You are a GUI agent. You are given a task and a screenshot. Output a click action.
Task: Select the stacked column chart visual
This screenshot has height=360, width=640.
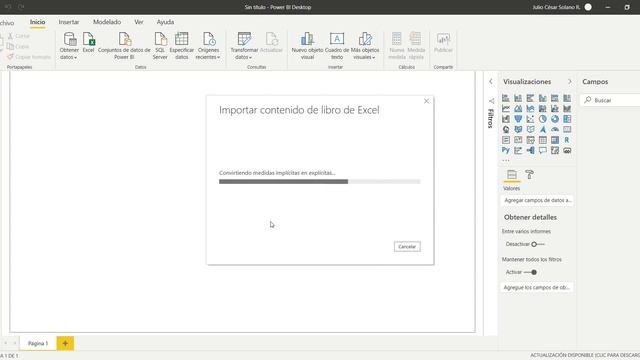[518, 98]
